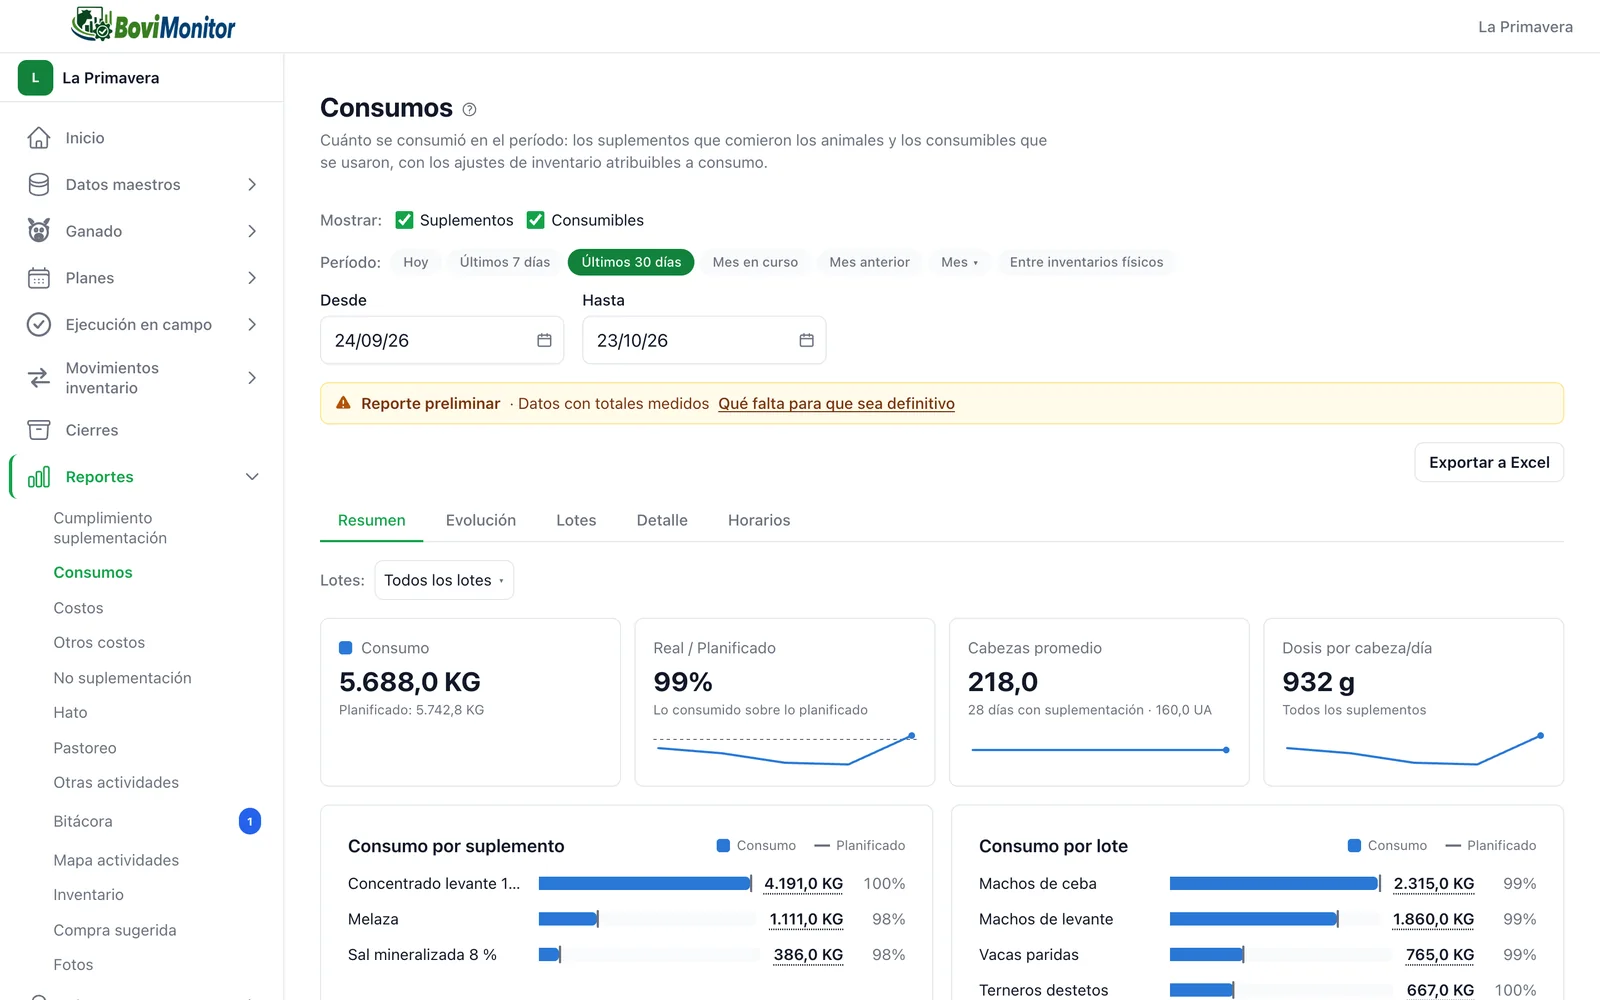Click the La Primavera farm avatar icon
Screen dimensions: 1600x1000
click(35, 78)
